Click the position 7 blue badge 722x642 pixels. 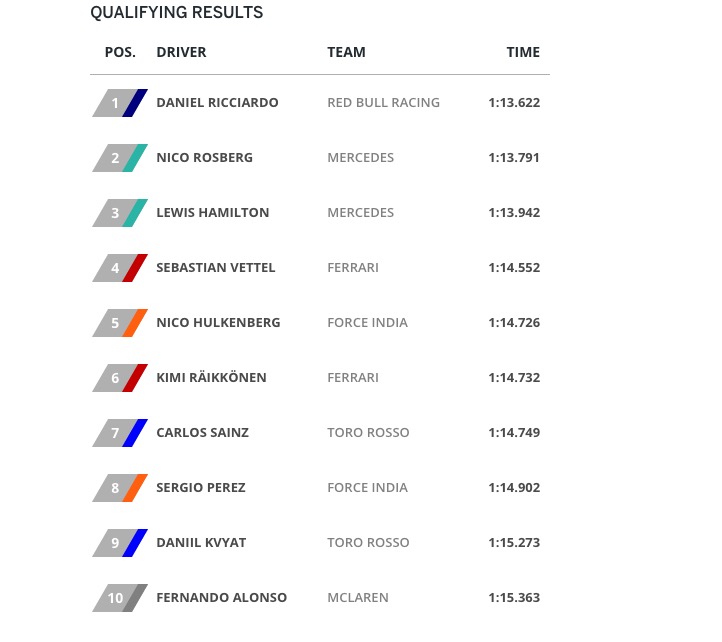[120, 433]
